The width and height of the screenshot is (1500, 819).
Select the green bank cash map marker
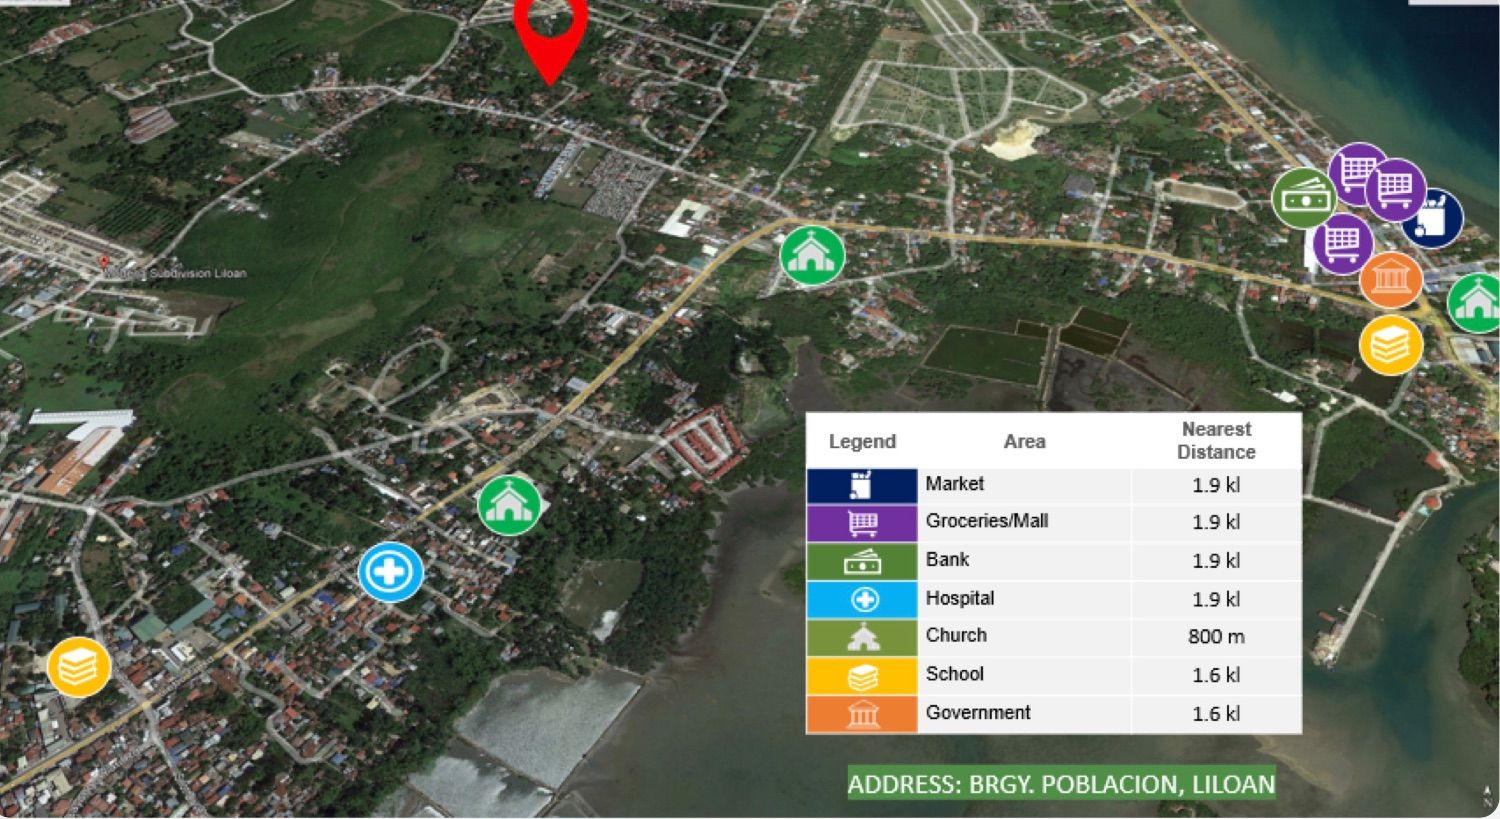click(1304, 198)
